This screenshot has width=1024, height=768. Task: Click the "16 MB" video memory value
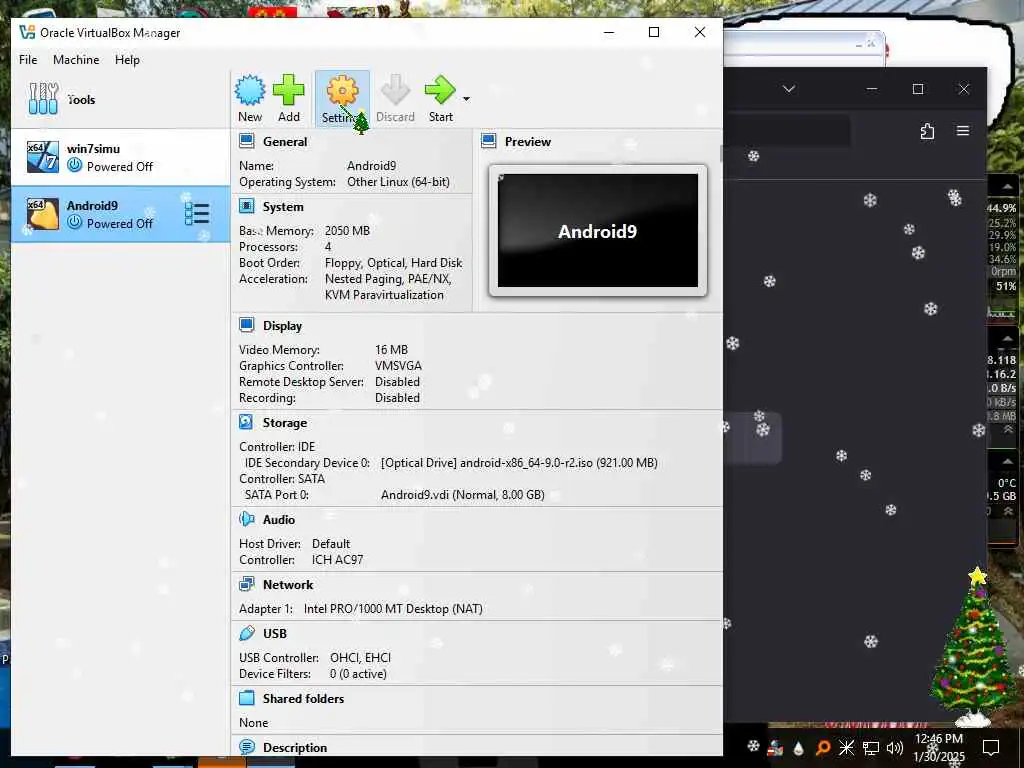[391, 349]
